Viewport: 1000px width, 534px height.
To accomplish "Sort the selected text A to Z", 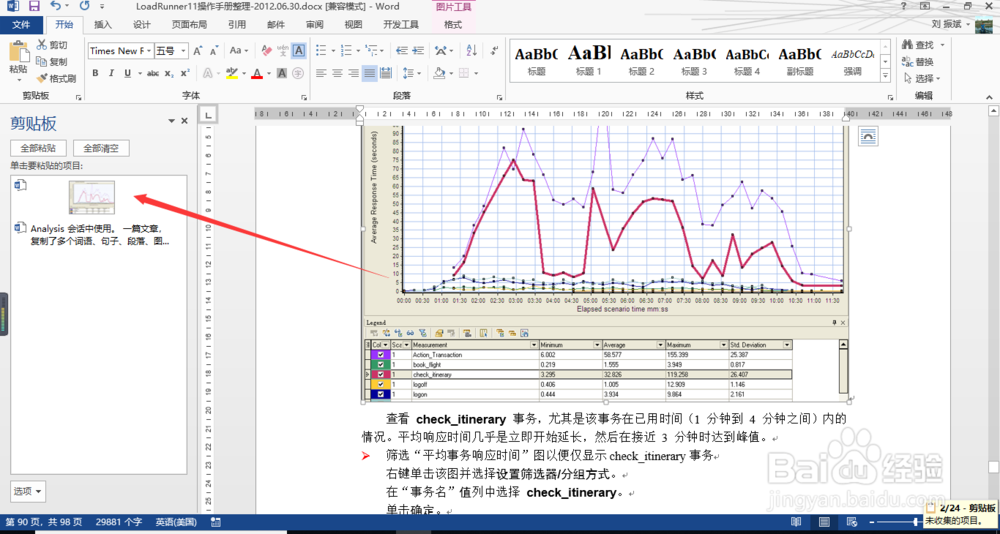I will (x=472, y=50).
